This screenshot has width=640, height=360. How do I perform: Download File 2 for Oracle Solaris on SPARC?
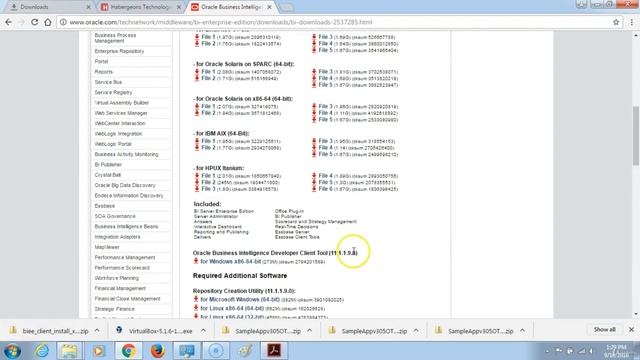[208, 78]
